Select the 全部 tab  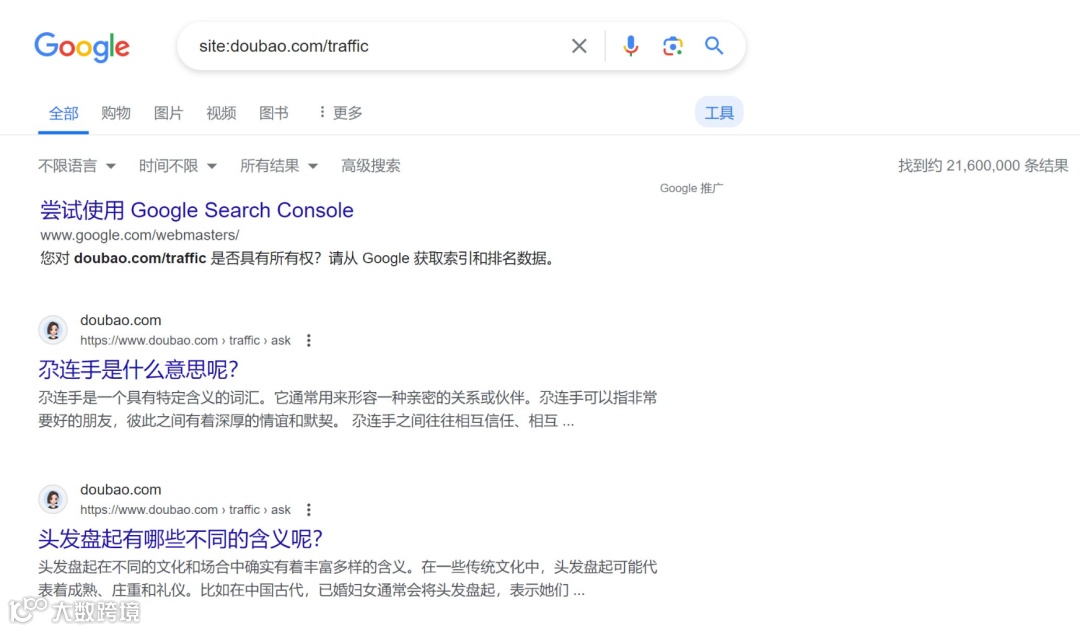[63, 113]
